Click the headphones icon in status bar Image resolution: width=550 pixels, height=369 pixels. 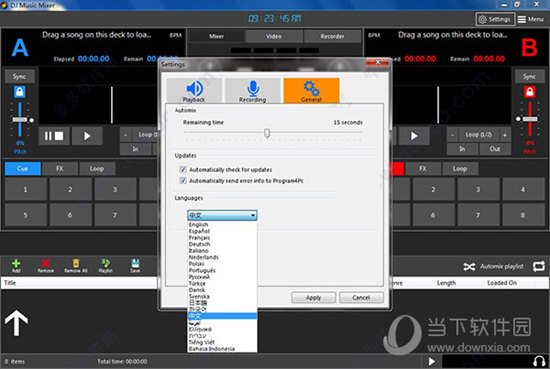click(539, 361)
